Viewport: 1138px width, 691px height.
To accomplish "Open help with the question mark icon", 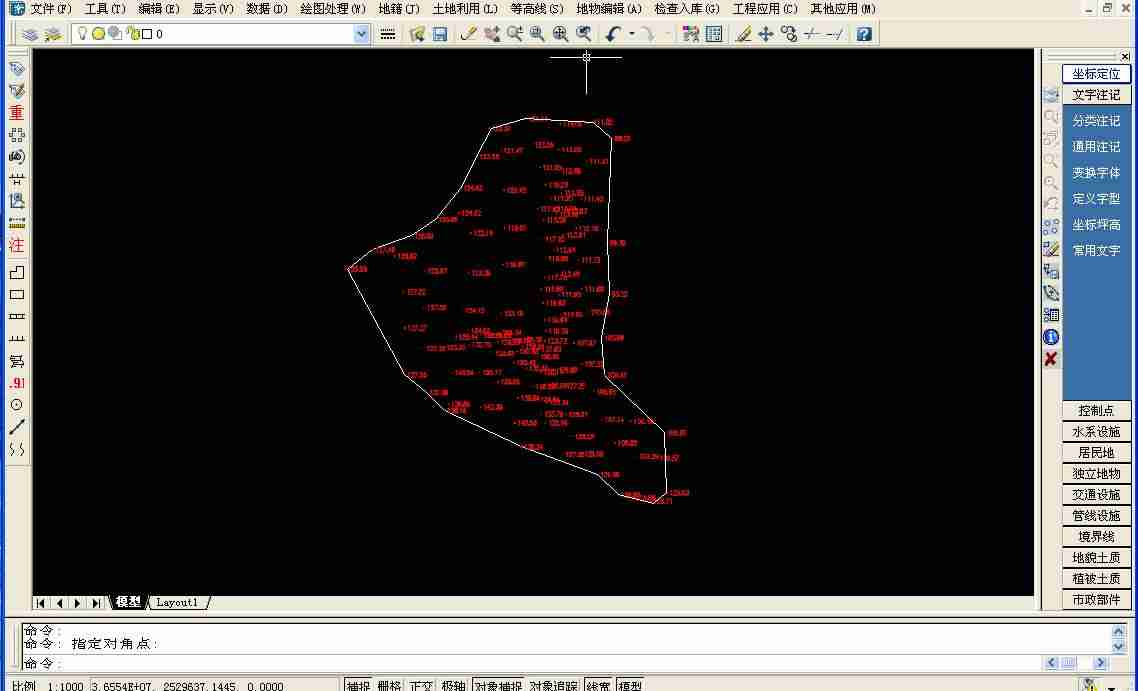I will tap(864, 34).
